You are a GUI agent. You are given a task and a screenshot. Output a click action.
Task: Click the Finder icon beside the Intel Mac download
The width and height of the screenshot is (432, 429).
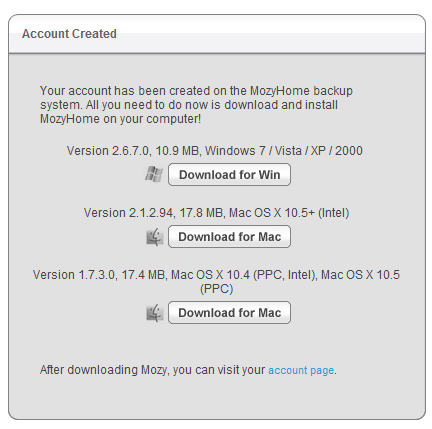[155, 237]
